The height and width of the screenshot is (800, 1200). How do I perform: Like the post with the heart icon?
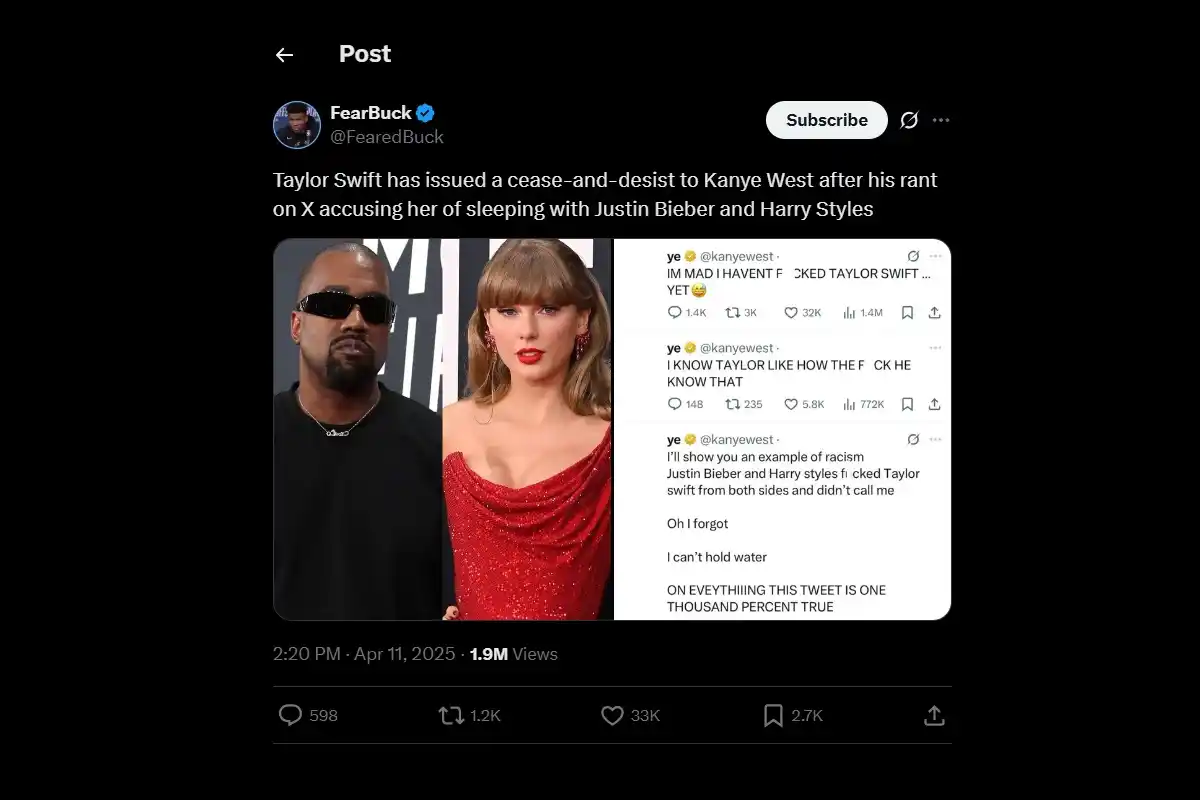(x=611, y=715)
